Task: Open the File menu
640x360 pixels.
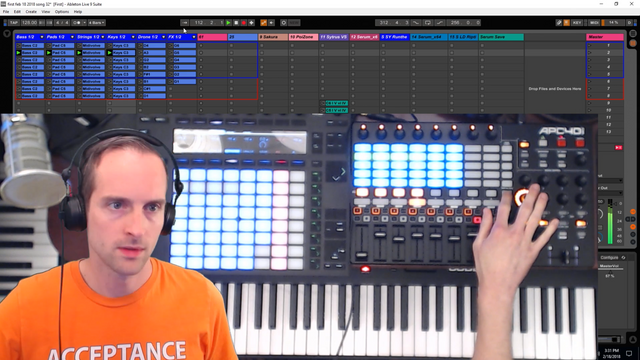Action: (6, 12)
